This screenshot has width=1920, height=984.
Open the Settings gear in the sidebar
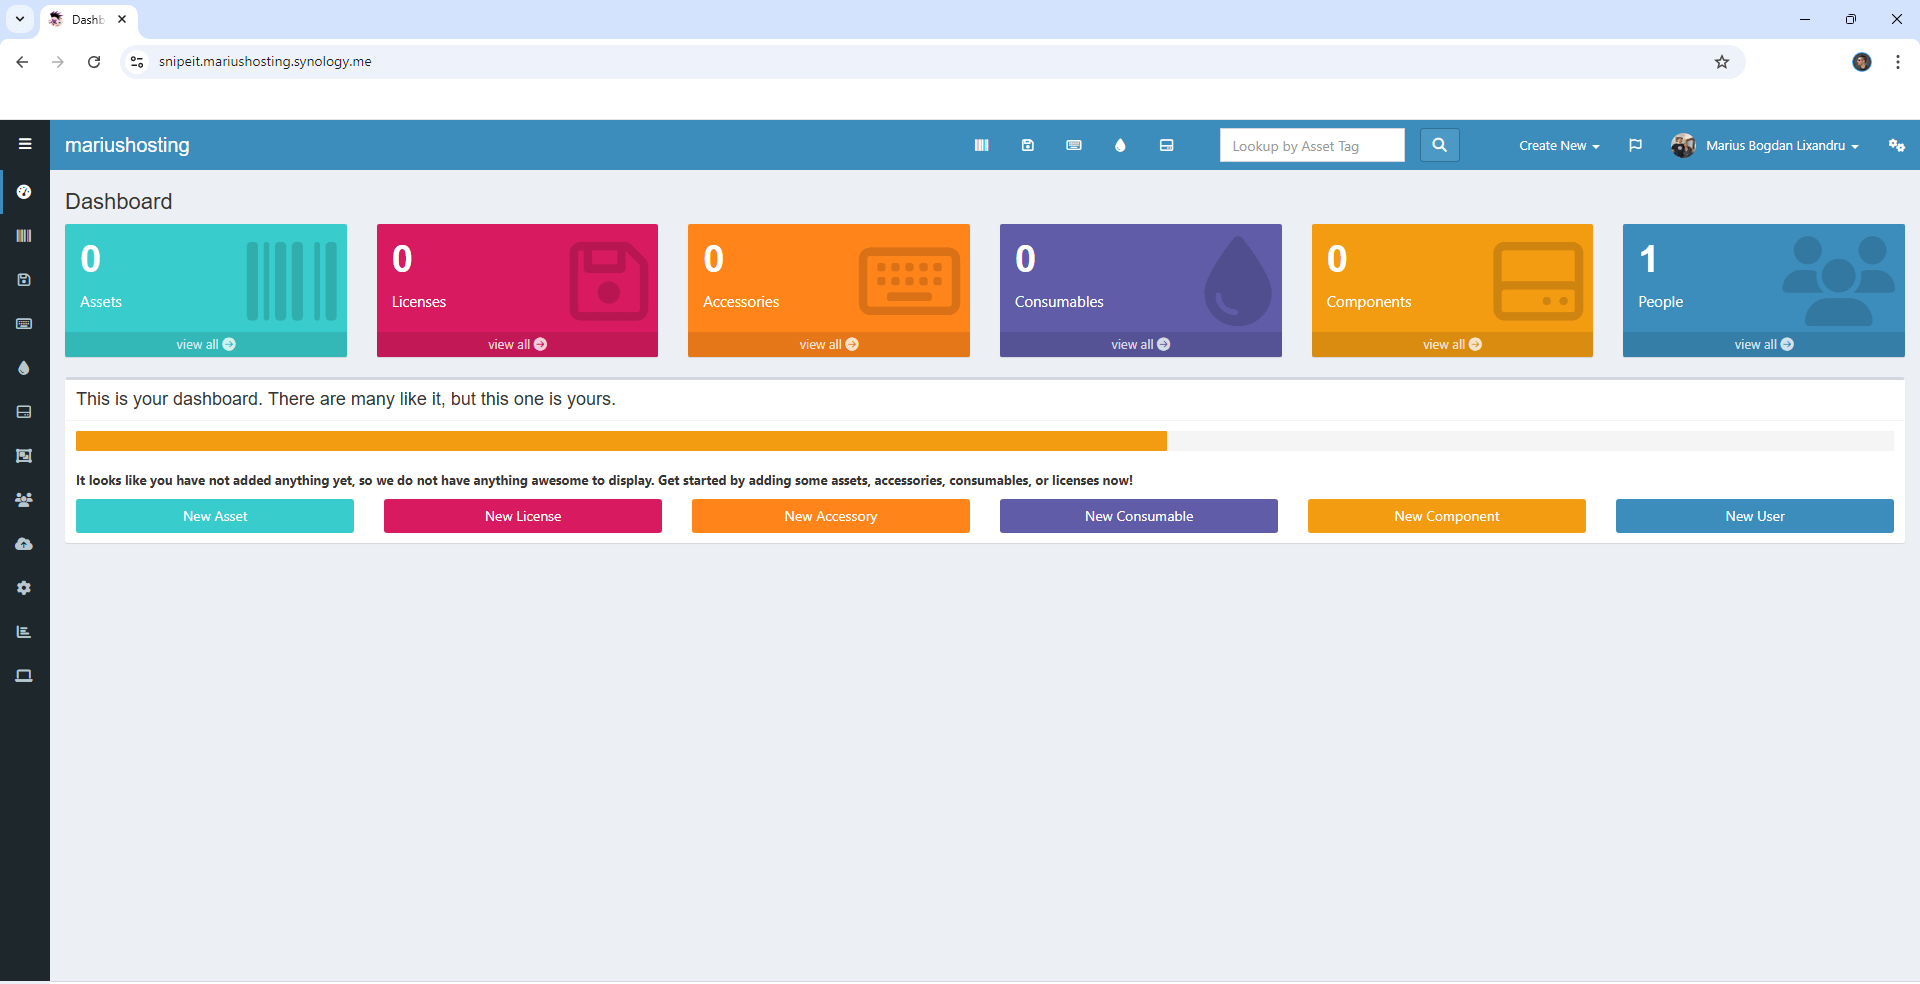pyautogui.click(x=24, y=588)
